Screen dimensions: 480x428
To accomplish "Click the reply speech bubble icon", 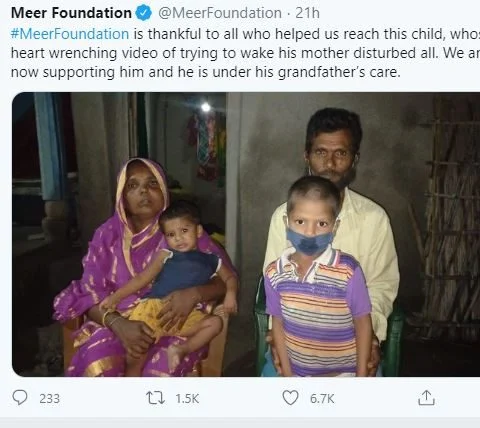I will (x=20, y=398).
